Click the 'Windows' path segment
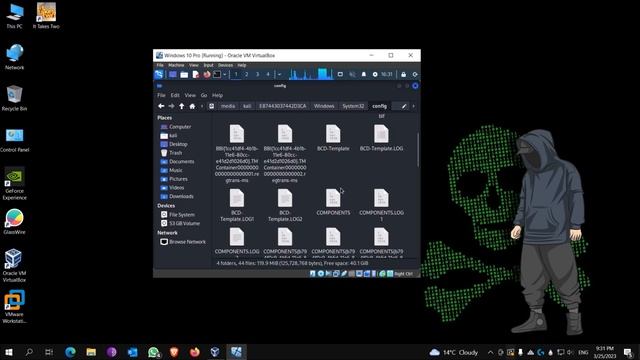The width and height of the screenshot is (640, 360). pos(324,106)
